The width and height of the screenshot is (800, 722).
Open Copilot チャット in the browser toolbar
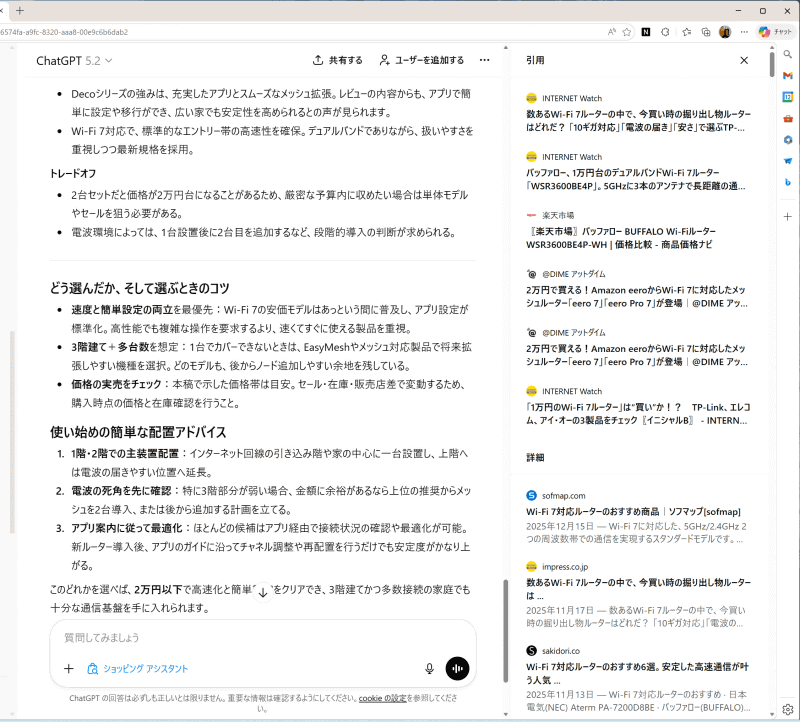coord(776,31)
